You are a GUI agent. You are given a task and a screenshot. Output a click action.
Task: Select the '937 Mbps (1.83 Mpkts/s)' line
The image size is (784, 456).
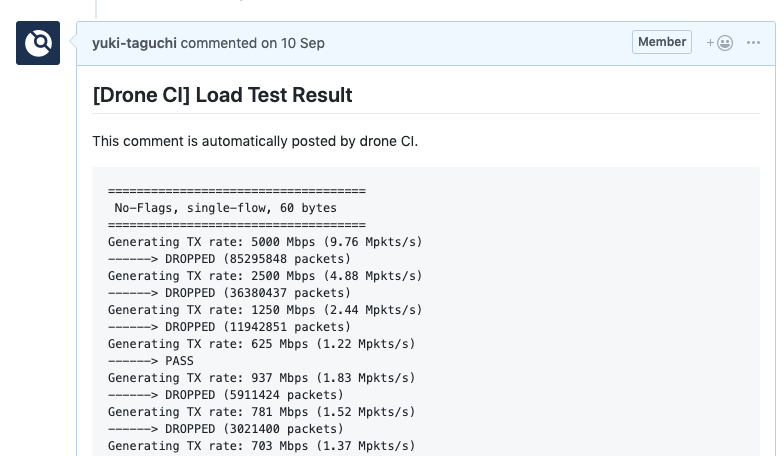tap(262, 378)
